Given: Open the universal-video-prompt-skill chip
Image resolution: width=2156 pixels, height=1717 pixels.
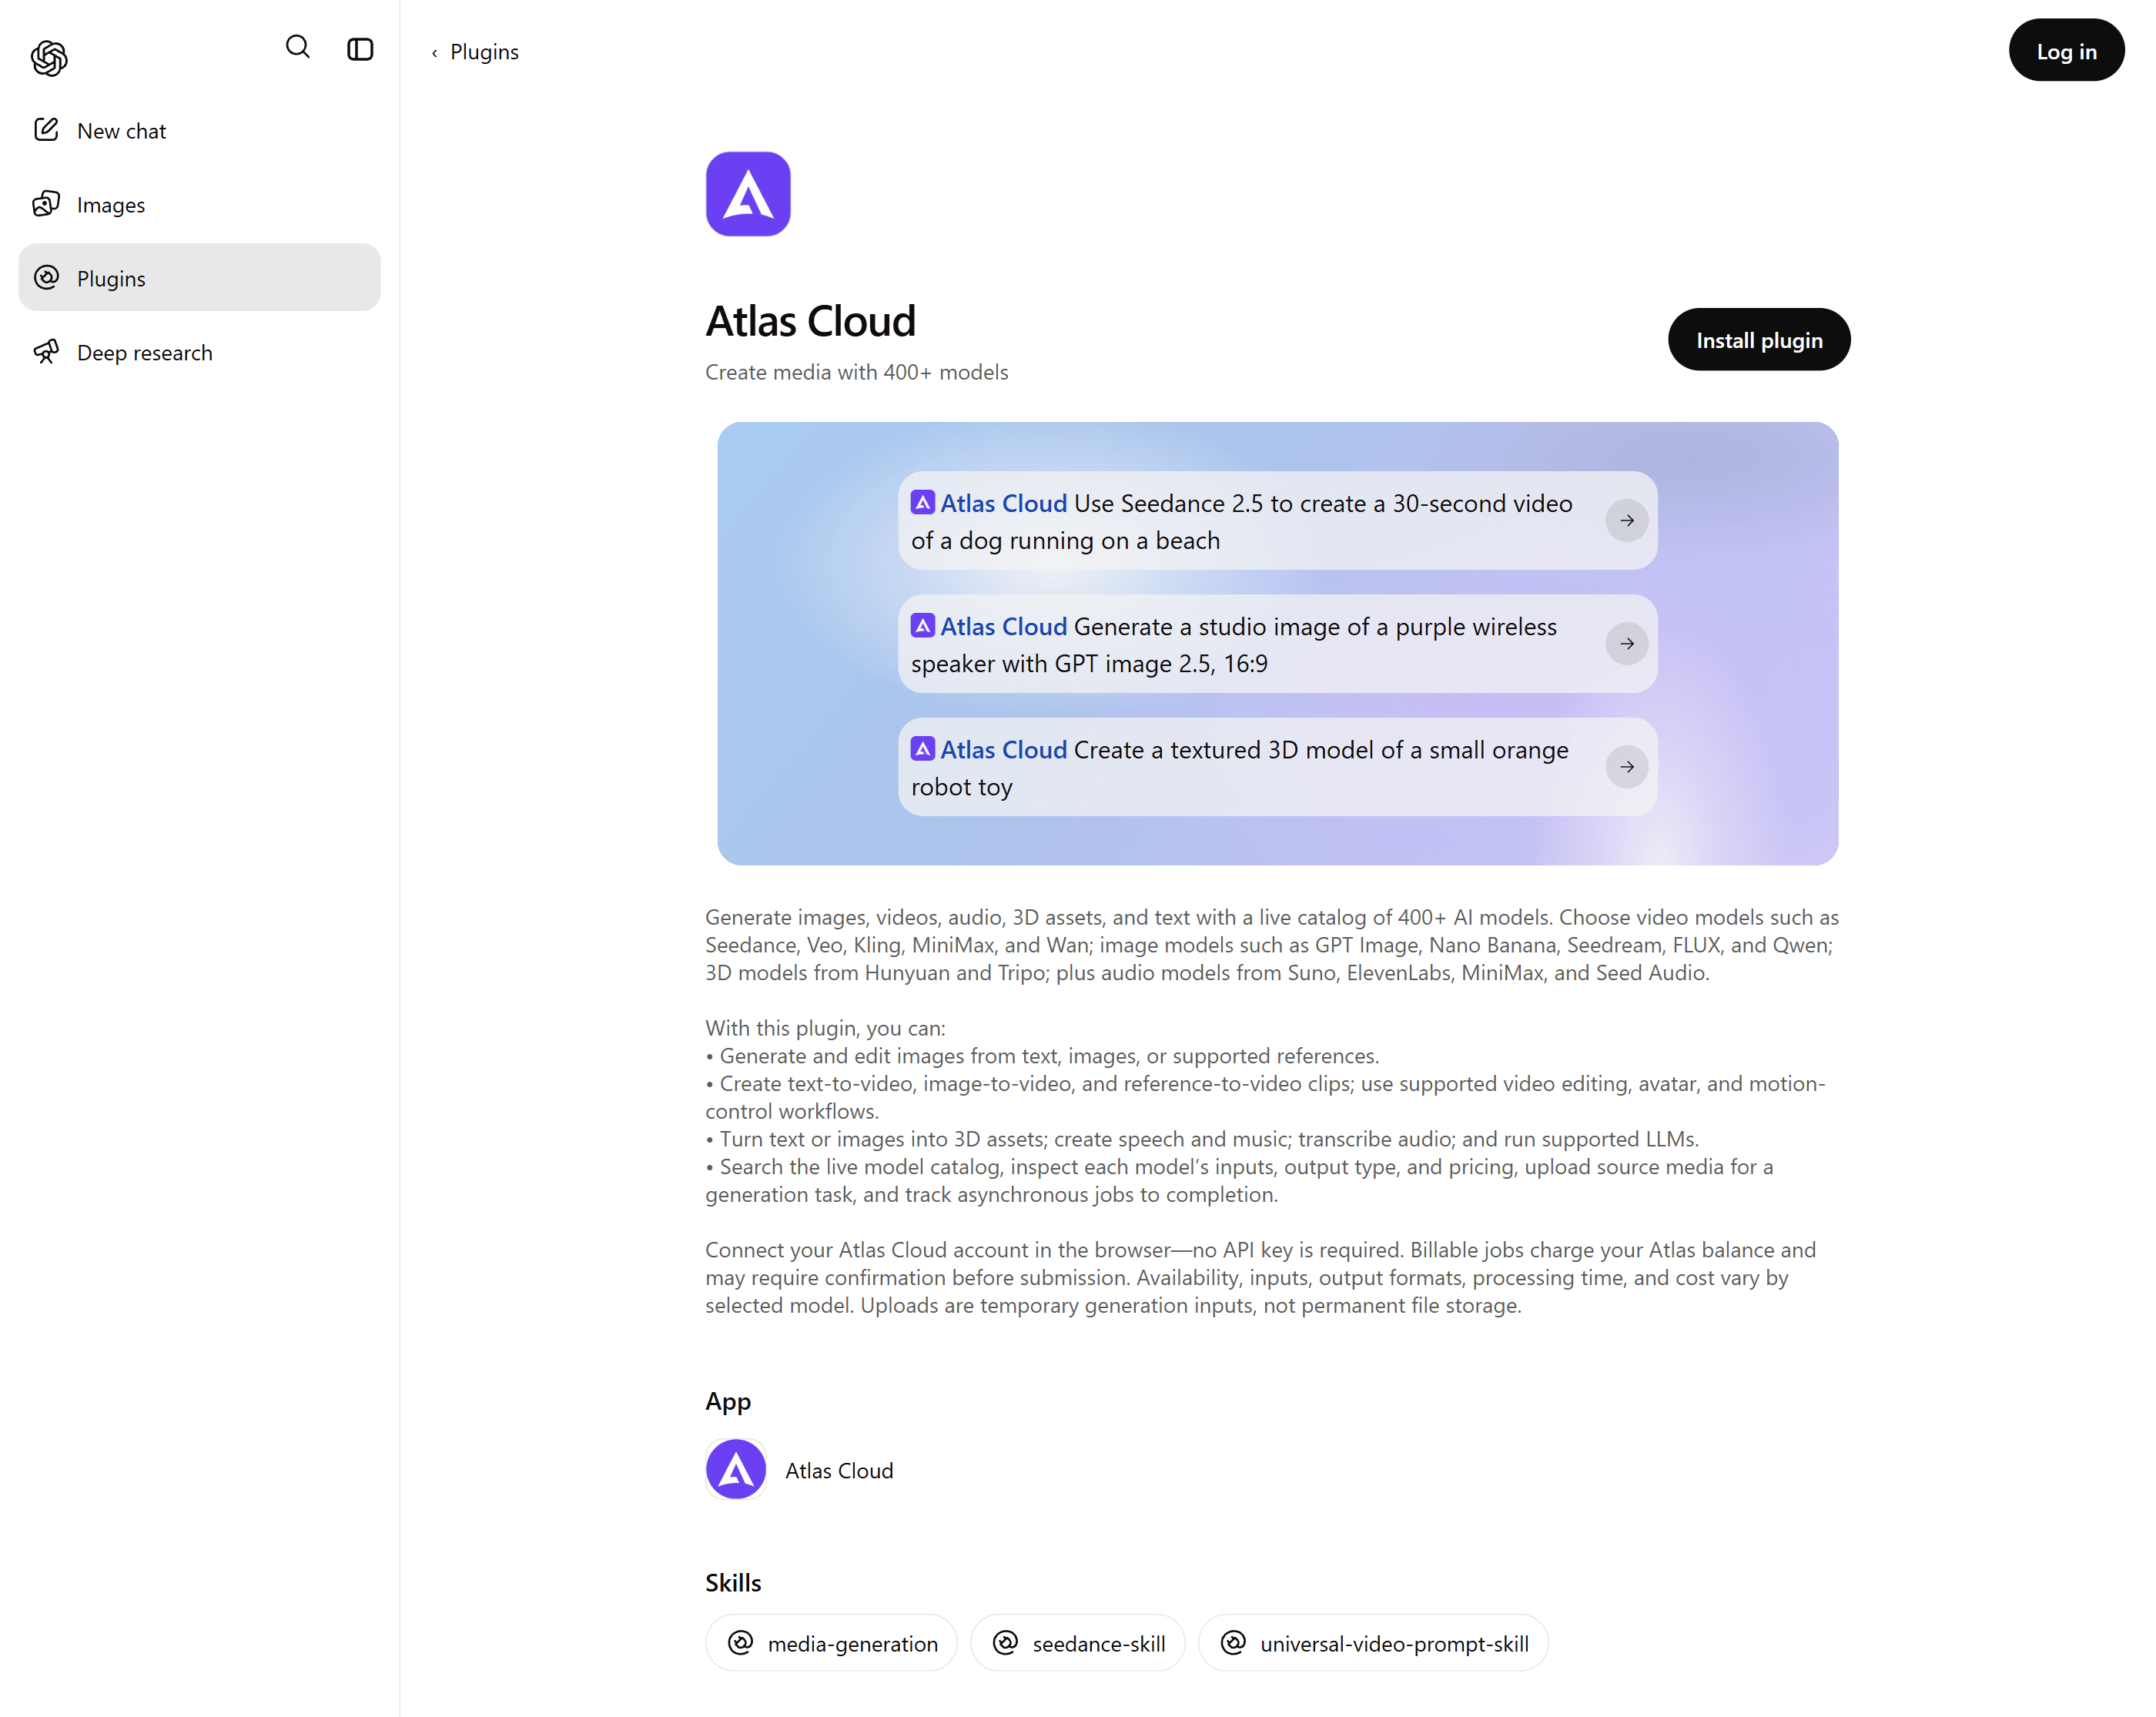Looking at the screenshot, I should tap(1373, 1642).
